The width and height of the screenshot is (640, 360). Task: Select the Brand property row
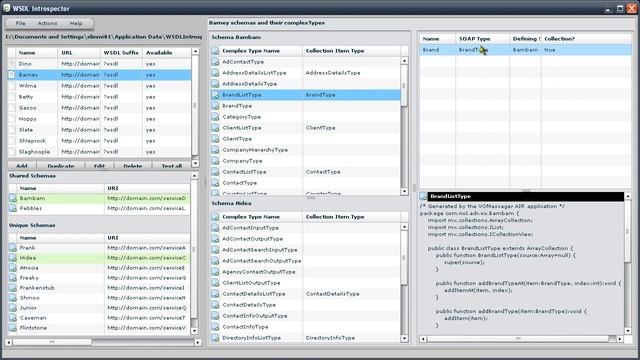pos(526,50)
